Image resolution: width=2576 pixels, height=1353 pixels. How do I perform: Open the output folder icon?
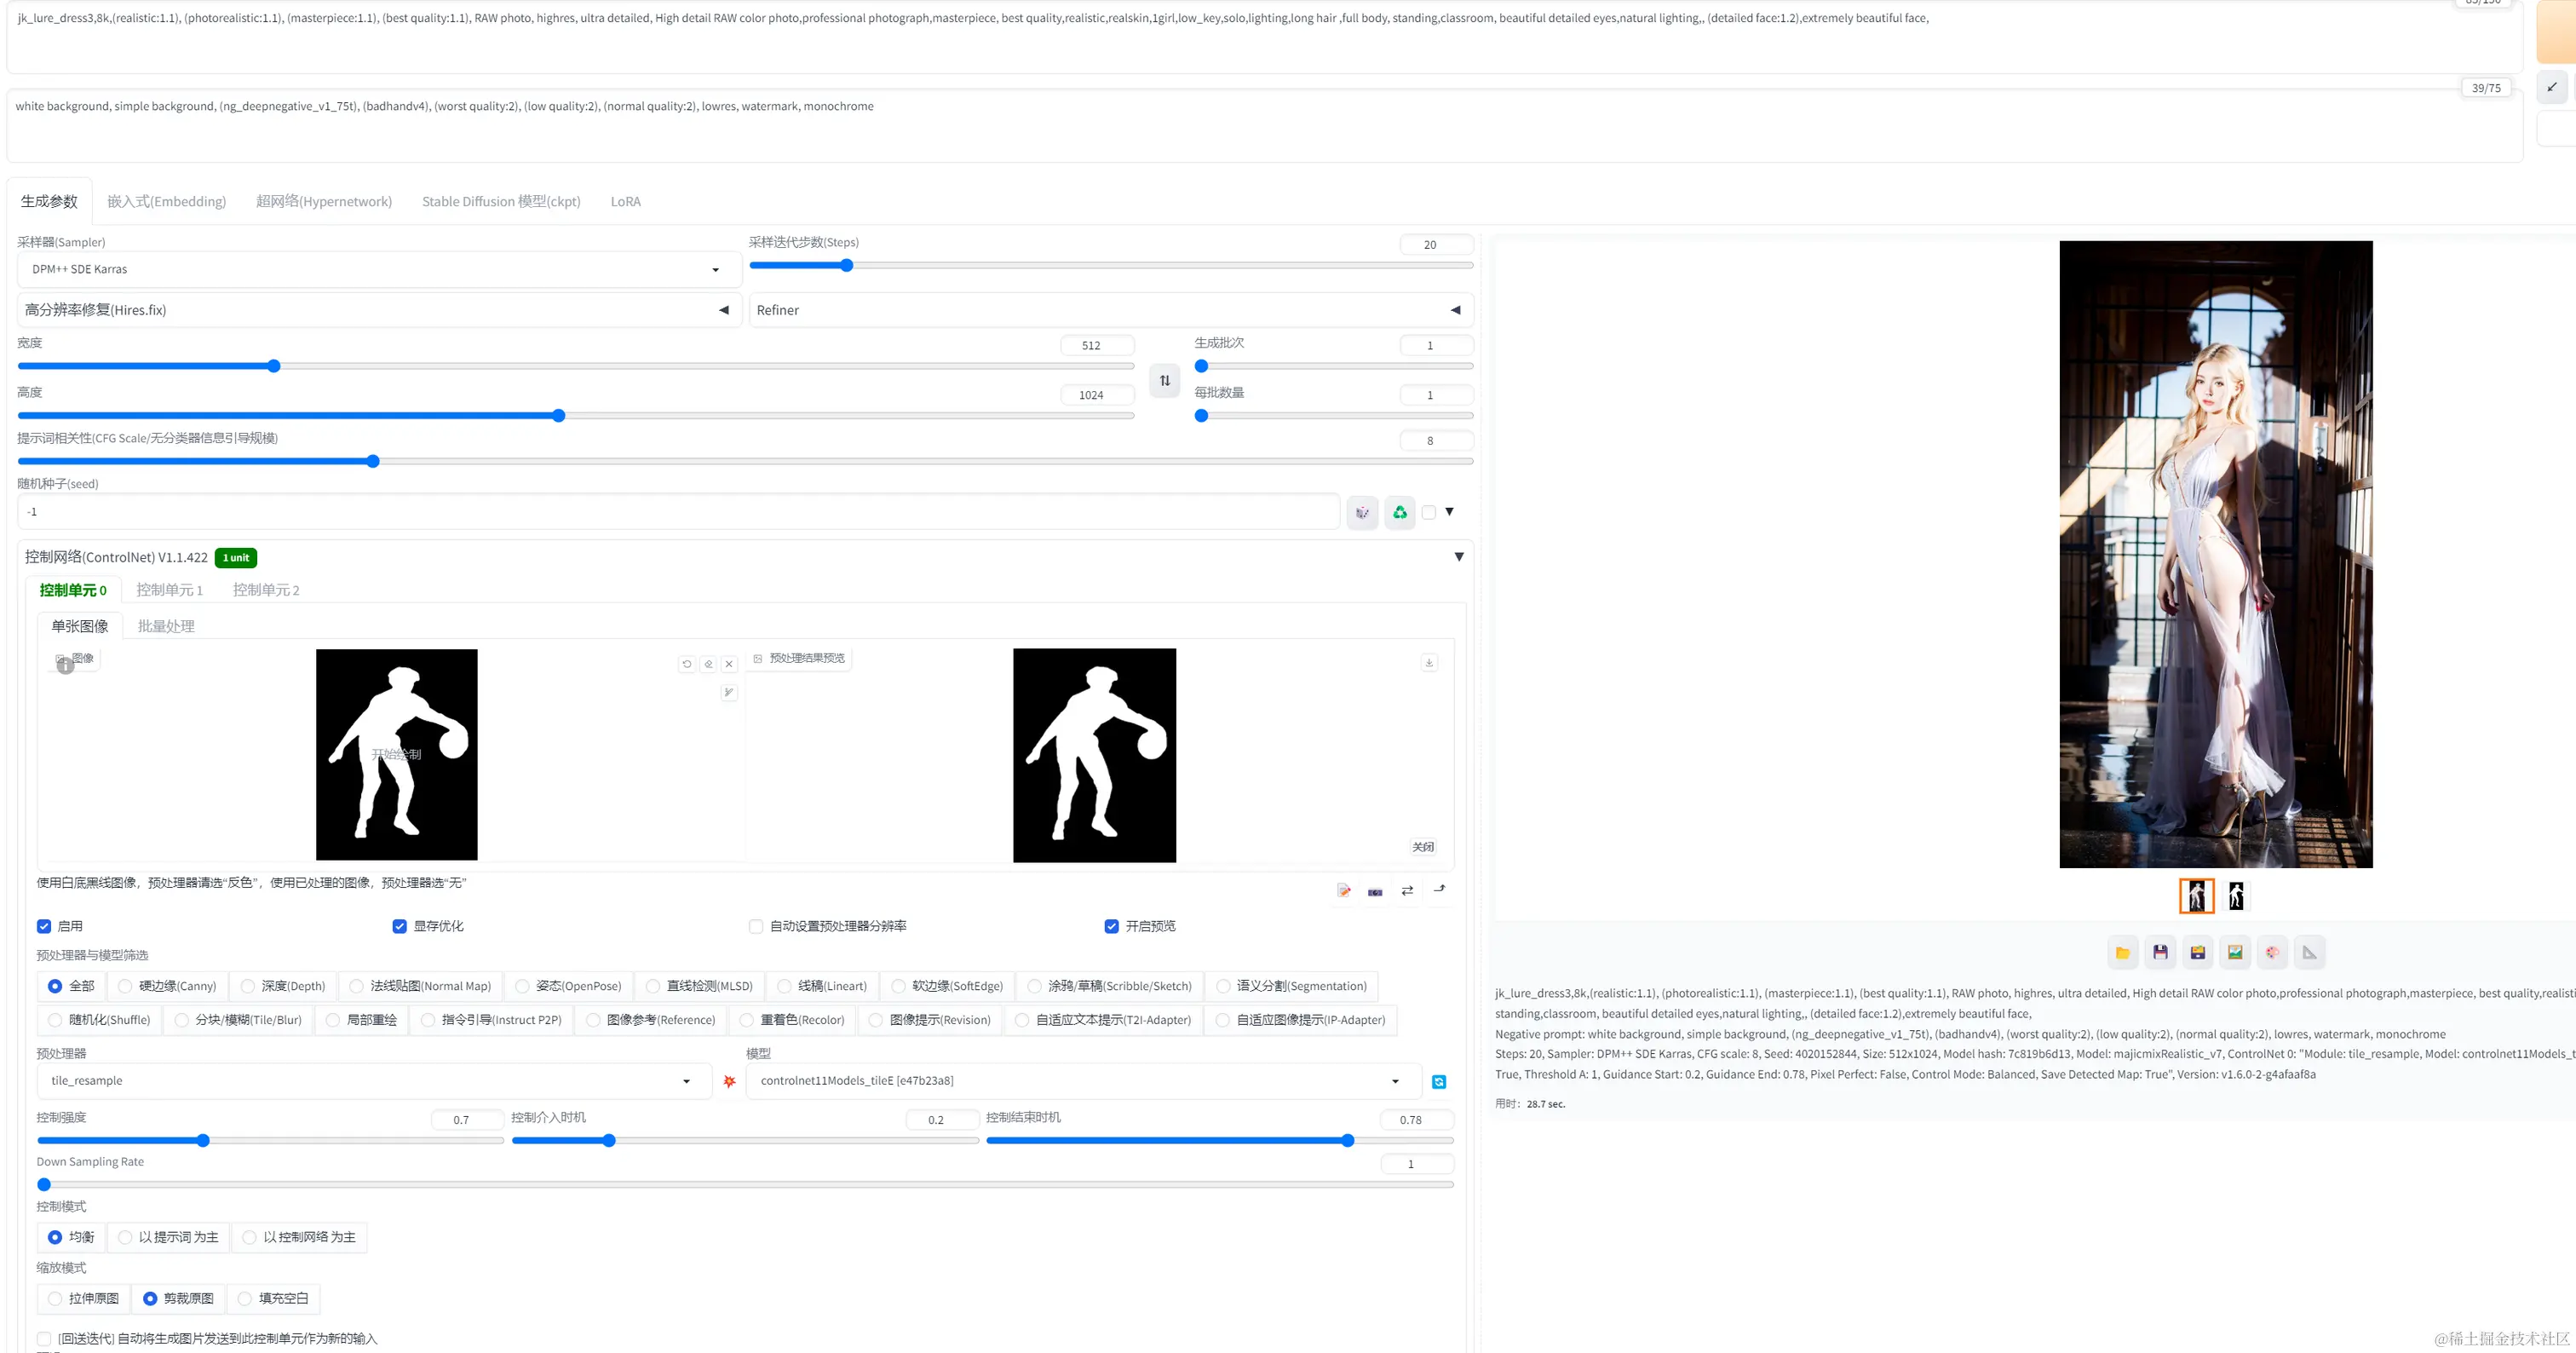2122,953
